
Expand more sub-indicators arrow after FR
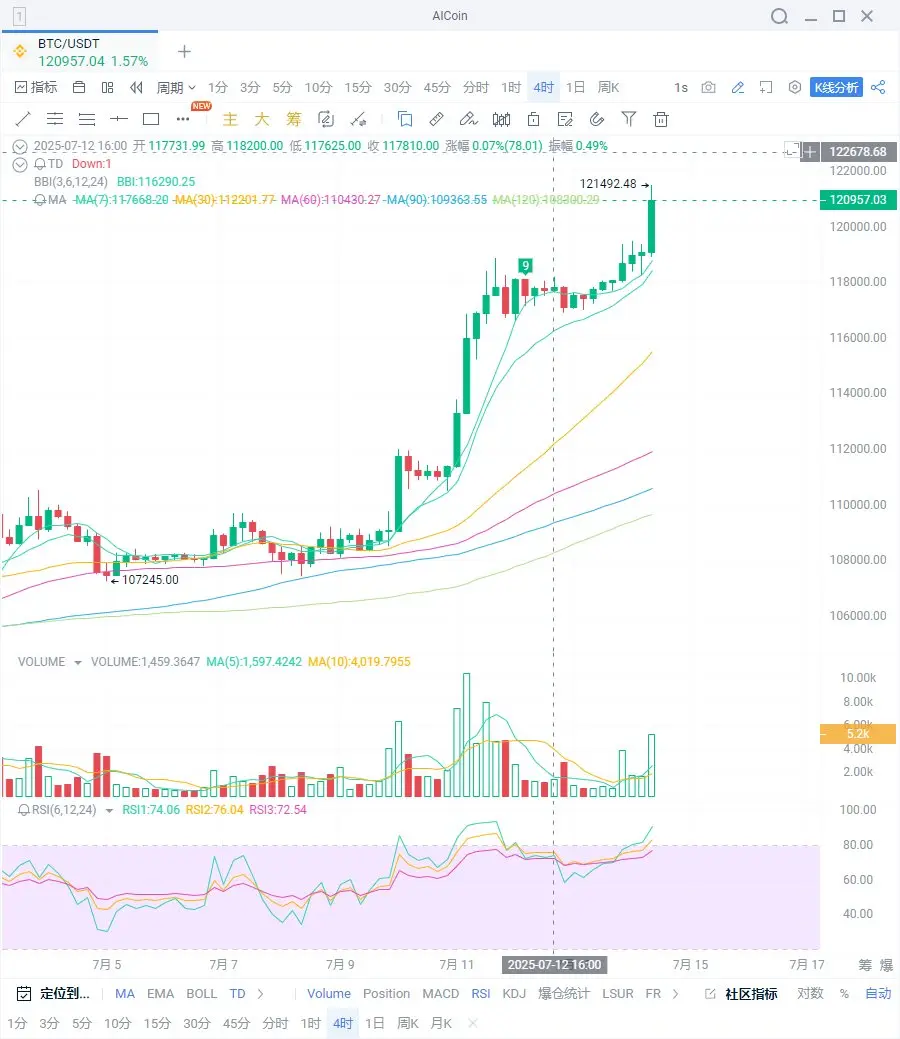(675, 993)
